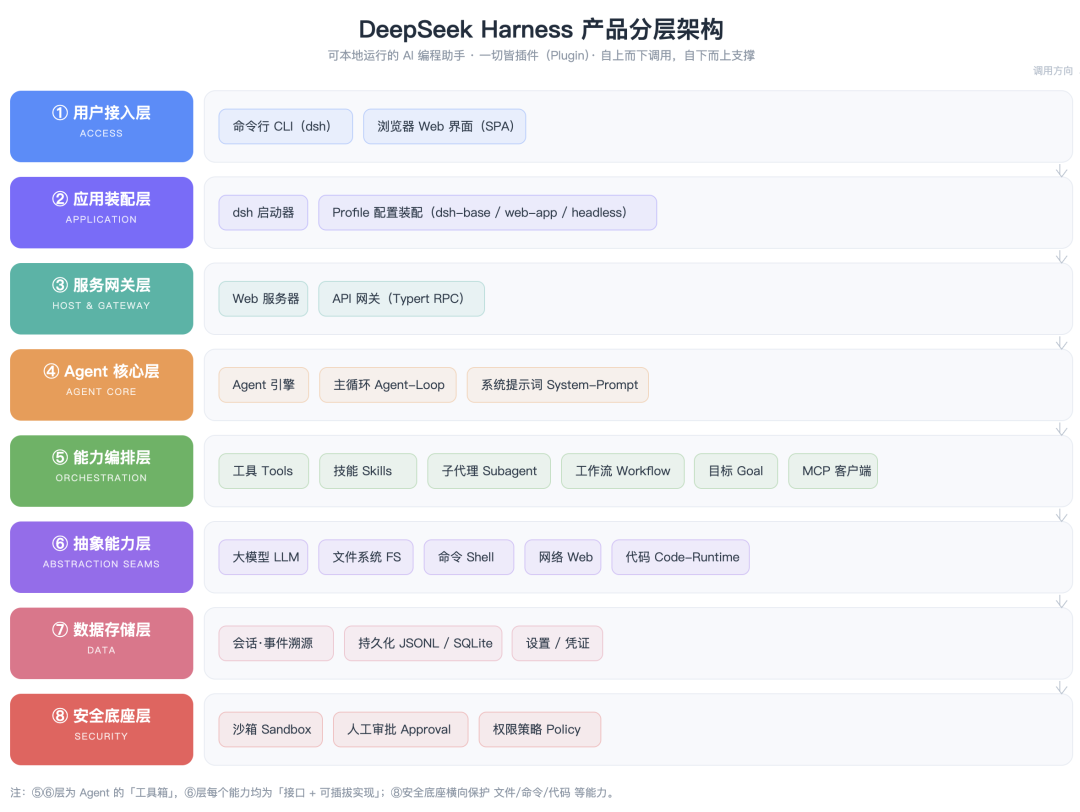This screenshot has width=1080, height=812.
Task: Select the 目标 Goal chip
Action: (x=736, y=470)
